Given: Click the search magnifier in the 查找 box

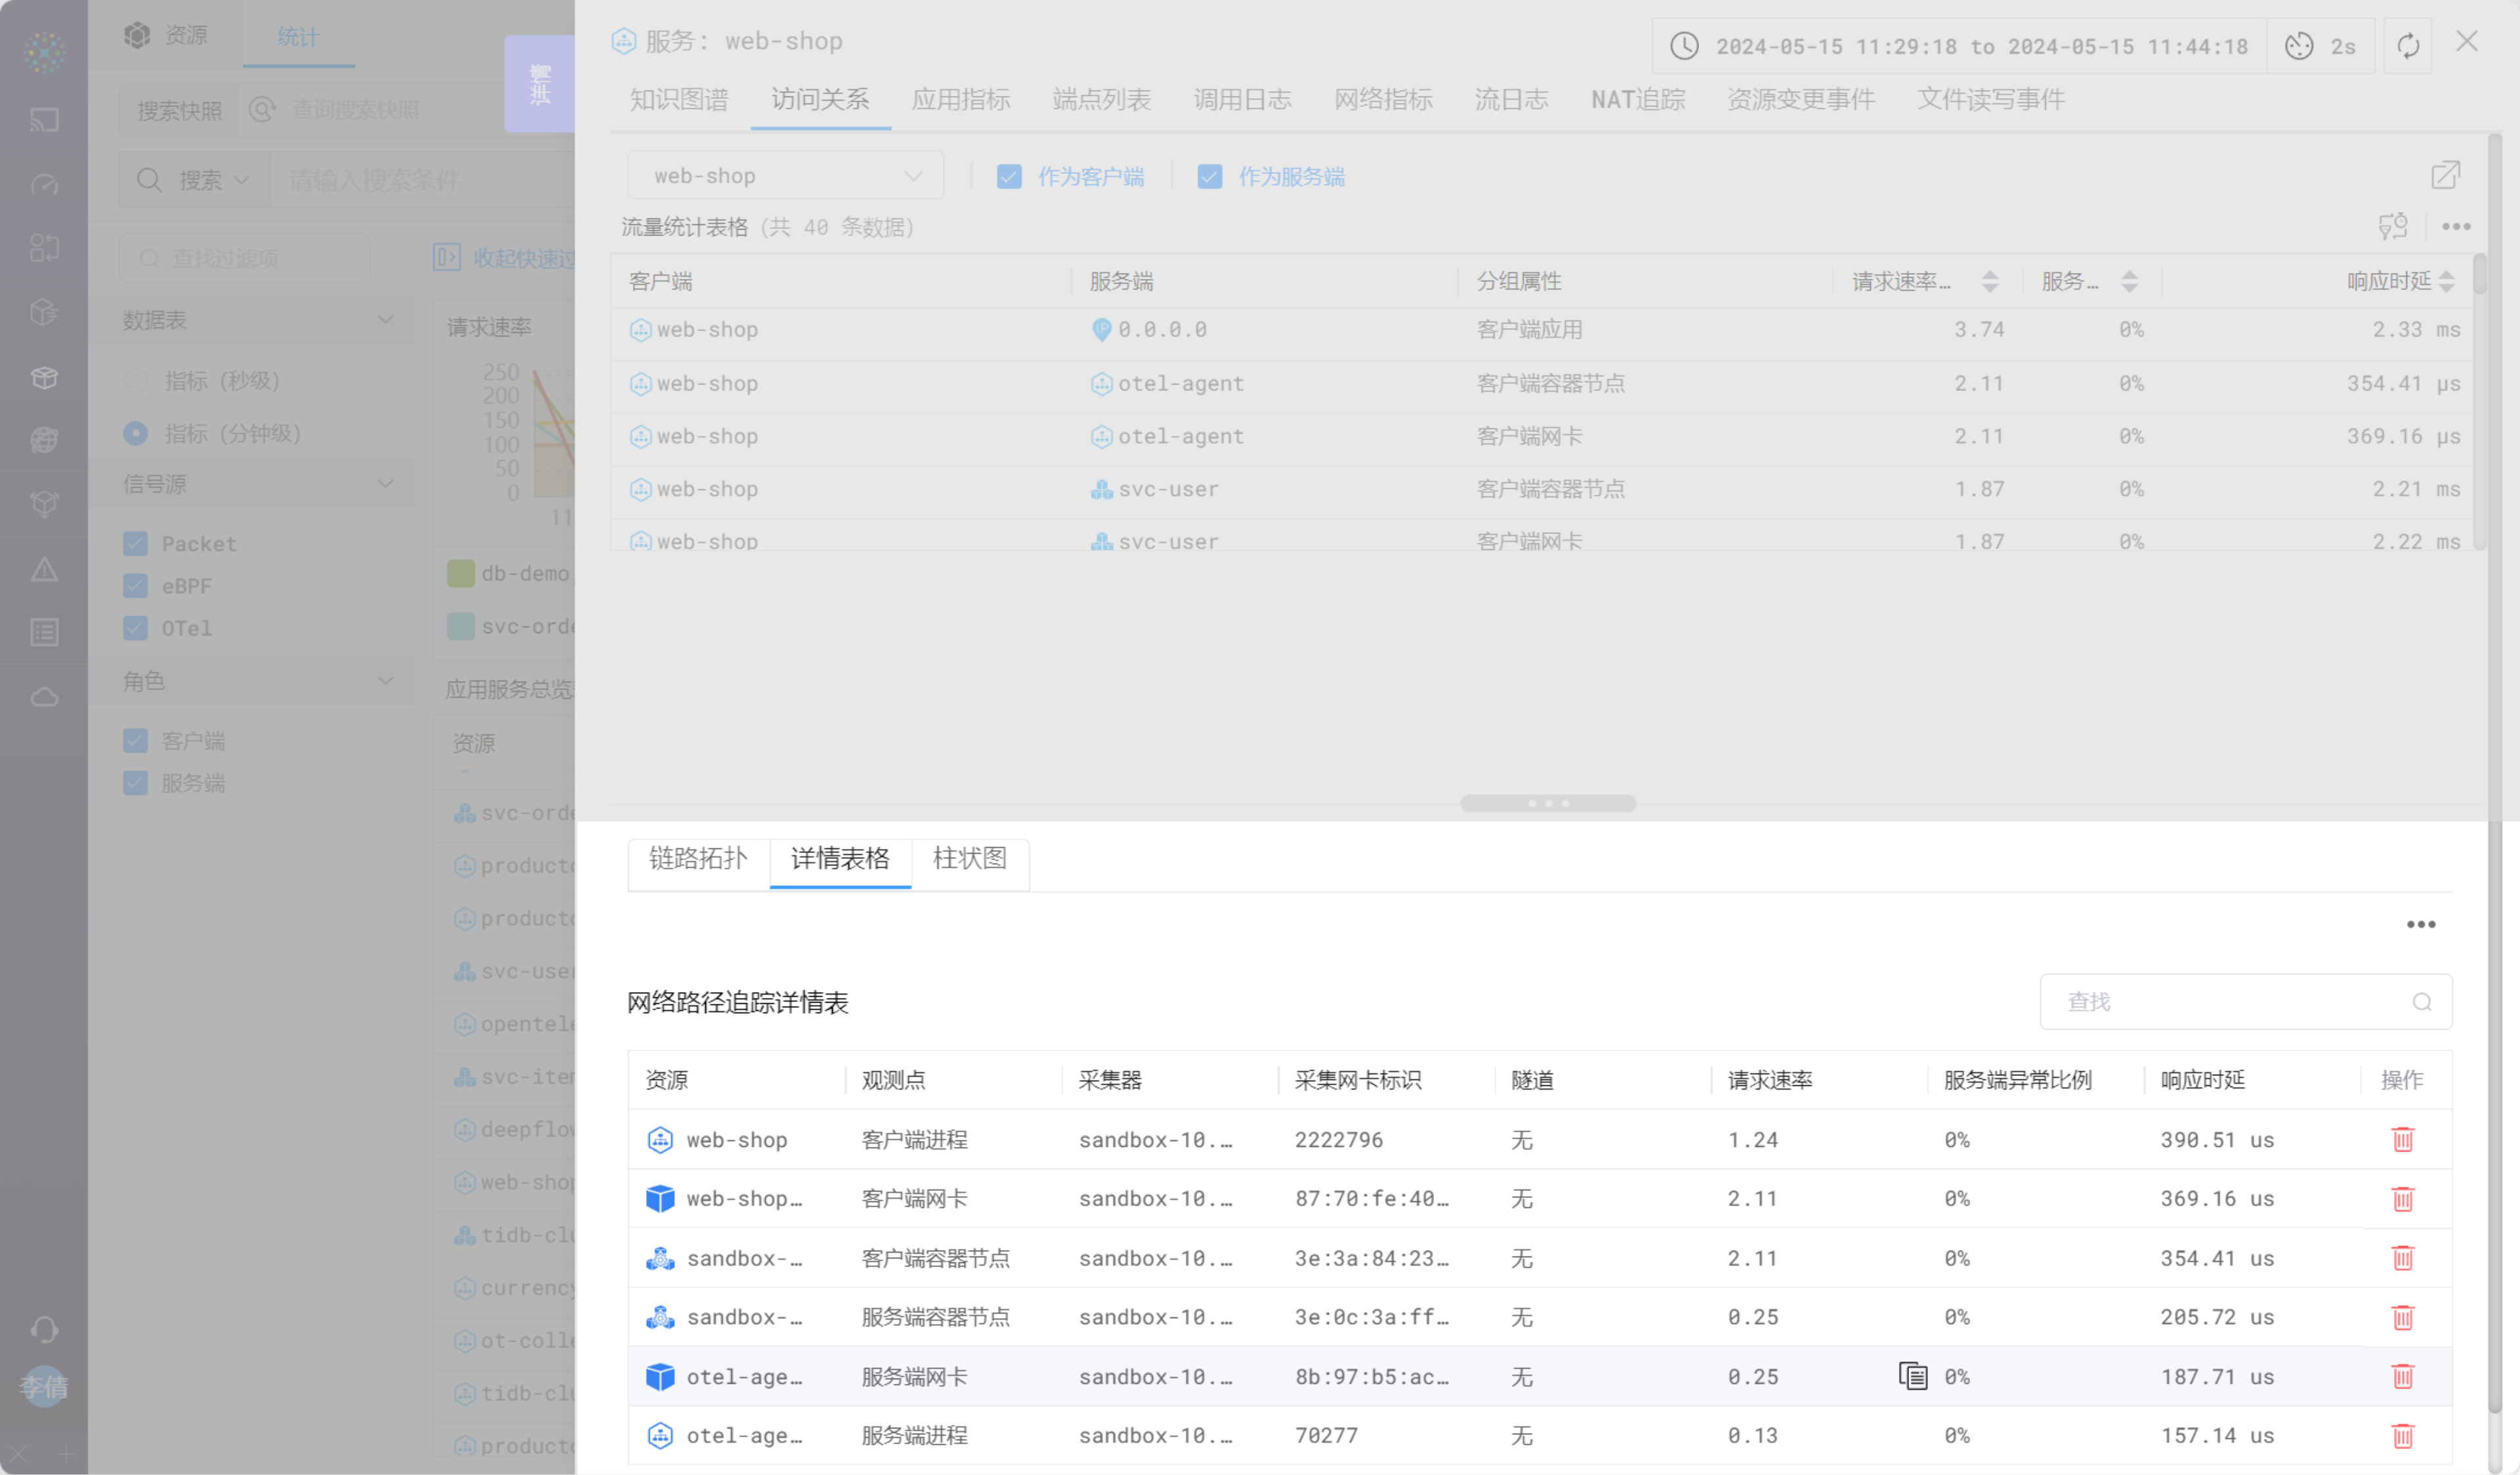Looking at the screenshot, I should point(2421,1002).
